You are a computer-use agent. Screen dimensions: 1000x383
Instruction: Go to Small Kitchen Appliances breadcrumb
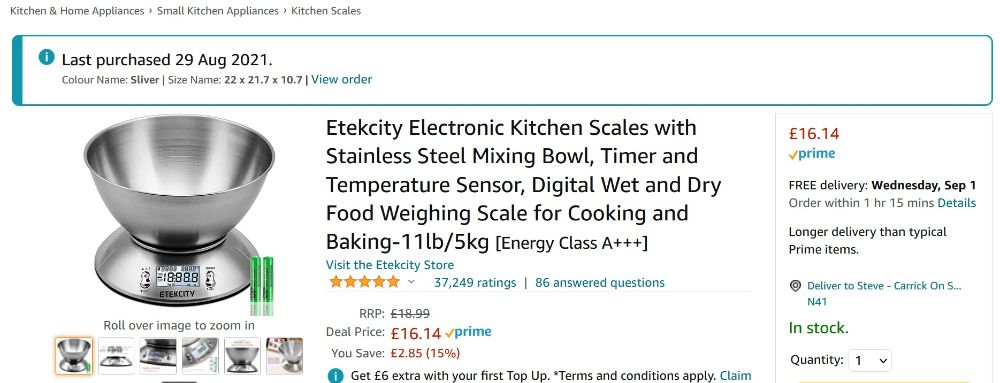[x=217, y=11]
